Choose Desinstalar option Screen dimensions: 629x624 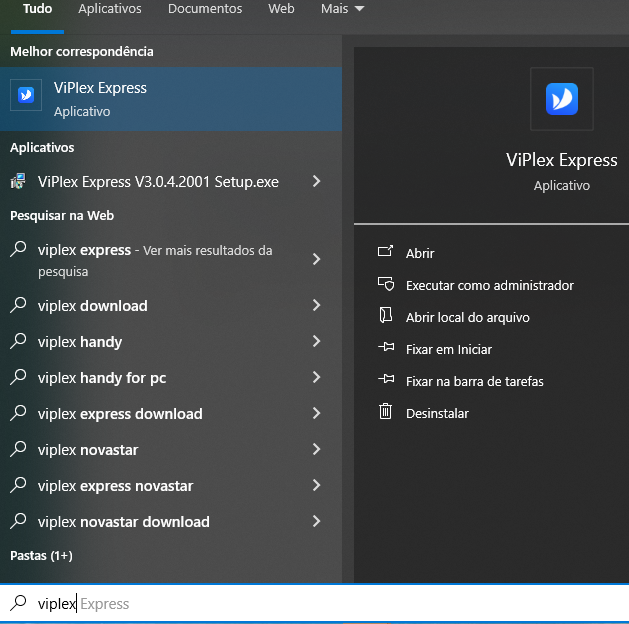[x=437, y=413]
